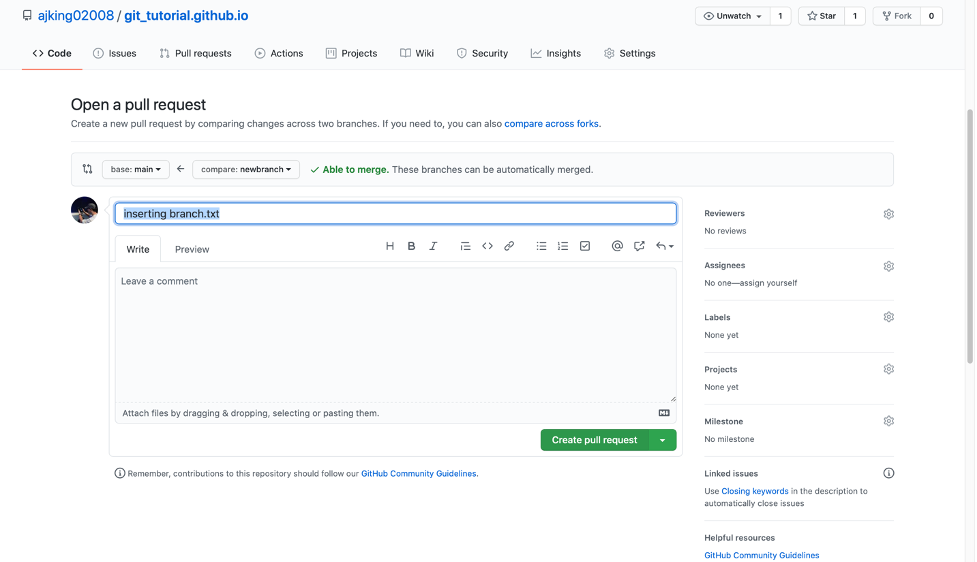Screen dimensions: 977x562
Task: Switch to the Preview tab
Action: [x=192, y=250]
